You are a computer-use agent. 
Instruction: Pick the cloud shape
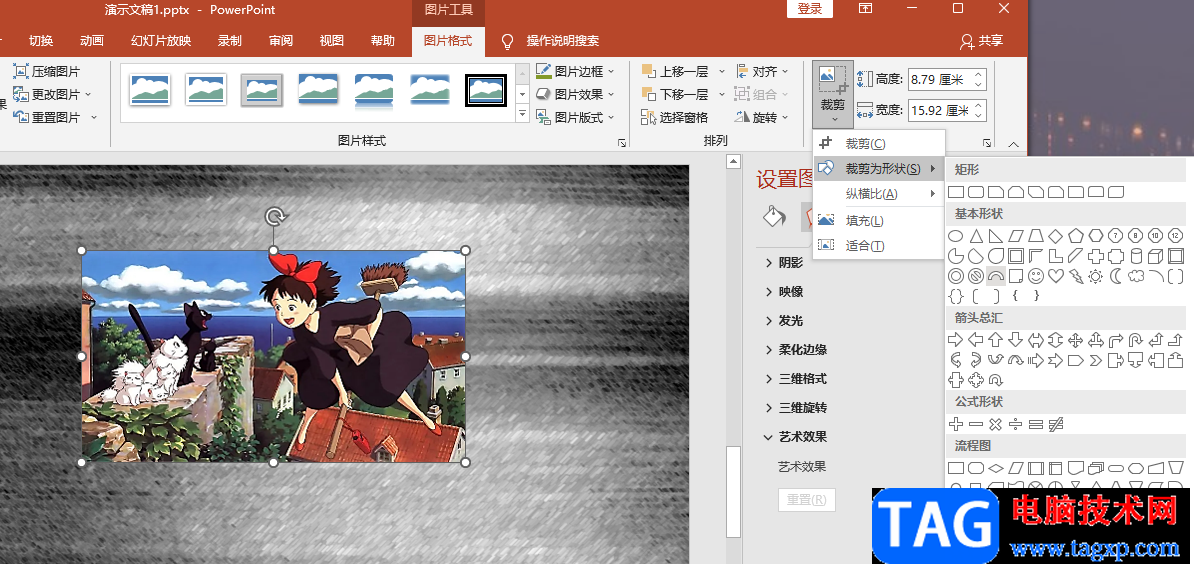(x=1135, y=276)
